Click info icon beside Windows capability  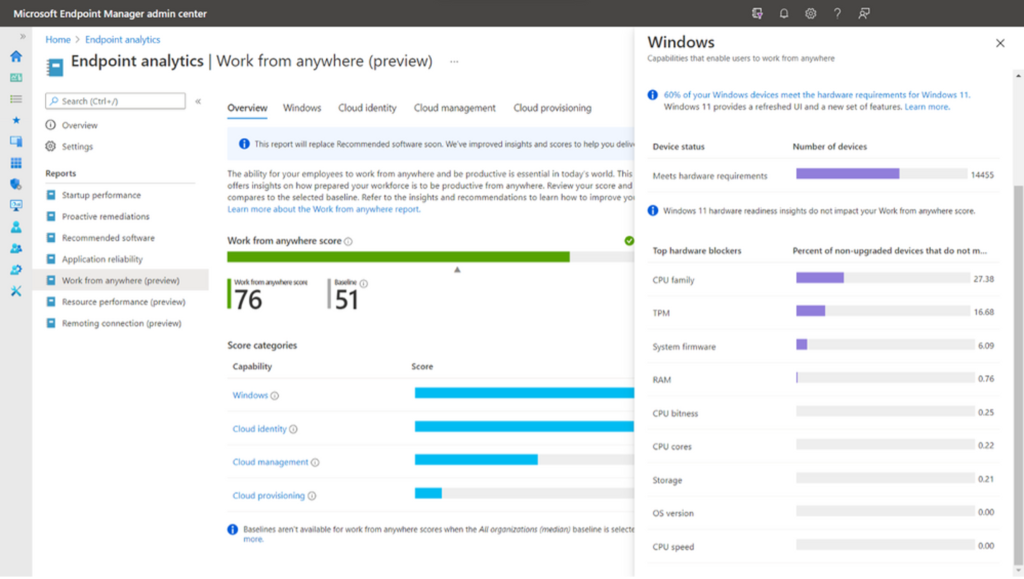point(275,396)
